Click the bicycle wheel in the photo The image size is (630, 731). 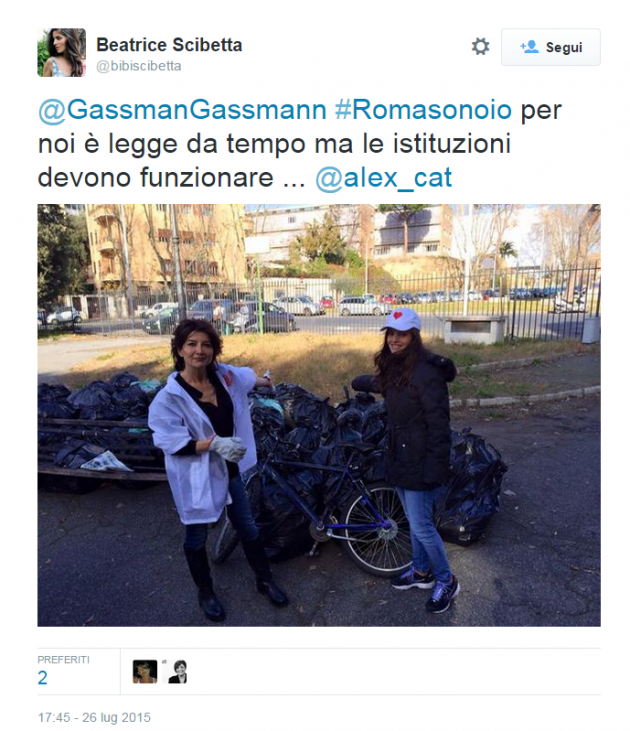click(x=377, y=529)
